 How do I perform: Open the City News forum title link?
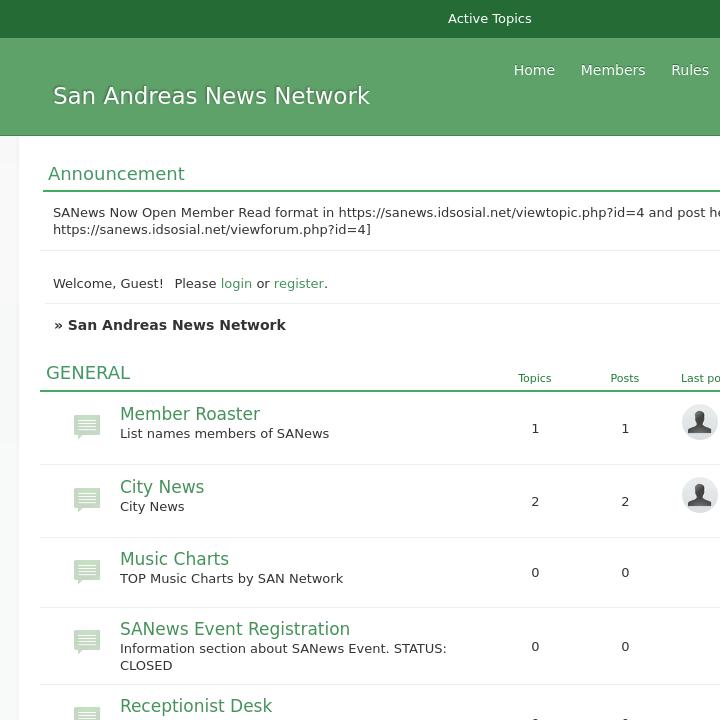tap(162, 487)
